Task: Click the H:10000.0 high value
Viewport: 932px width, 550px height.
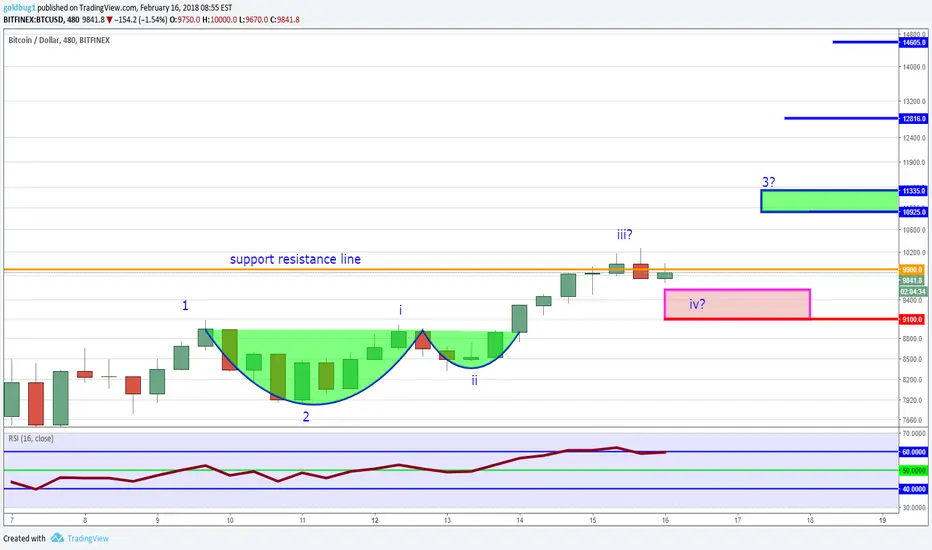Action: [x=219, y=20]
